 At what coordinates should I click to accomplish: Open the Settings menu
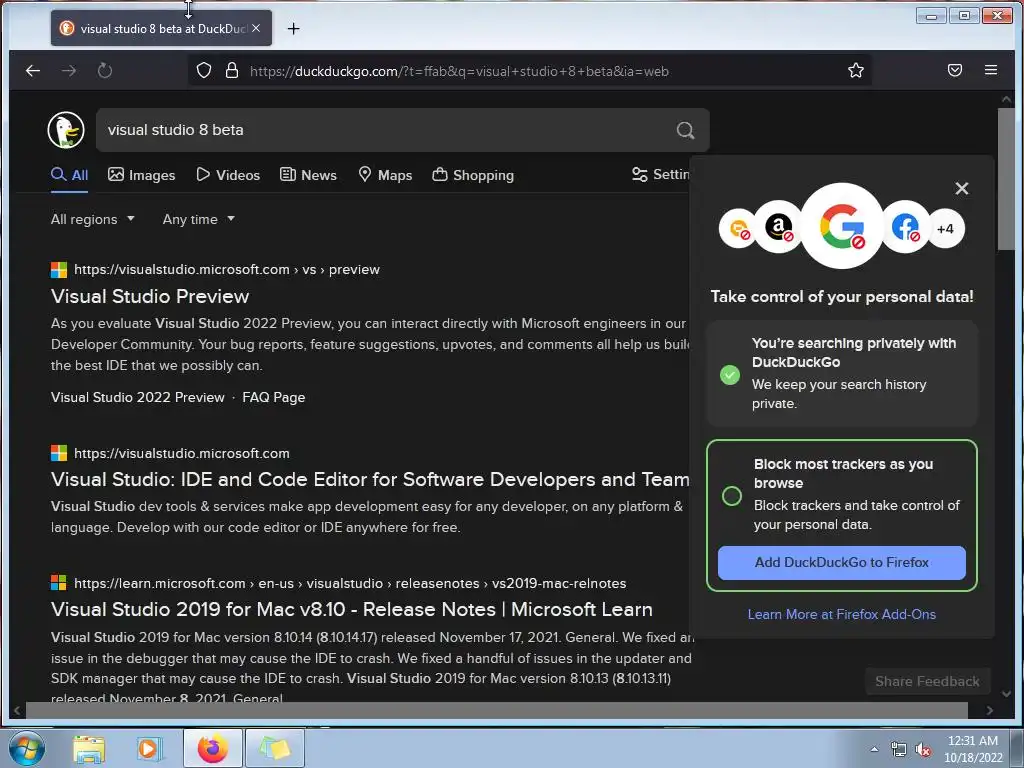660,174
